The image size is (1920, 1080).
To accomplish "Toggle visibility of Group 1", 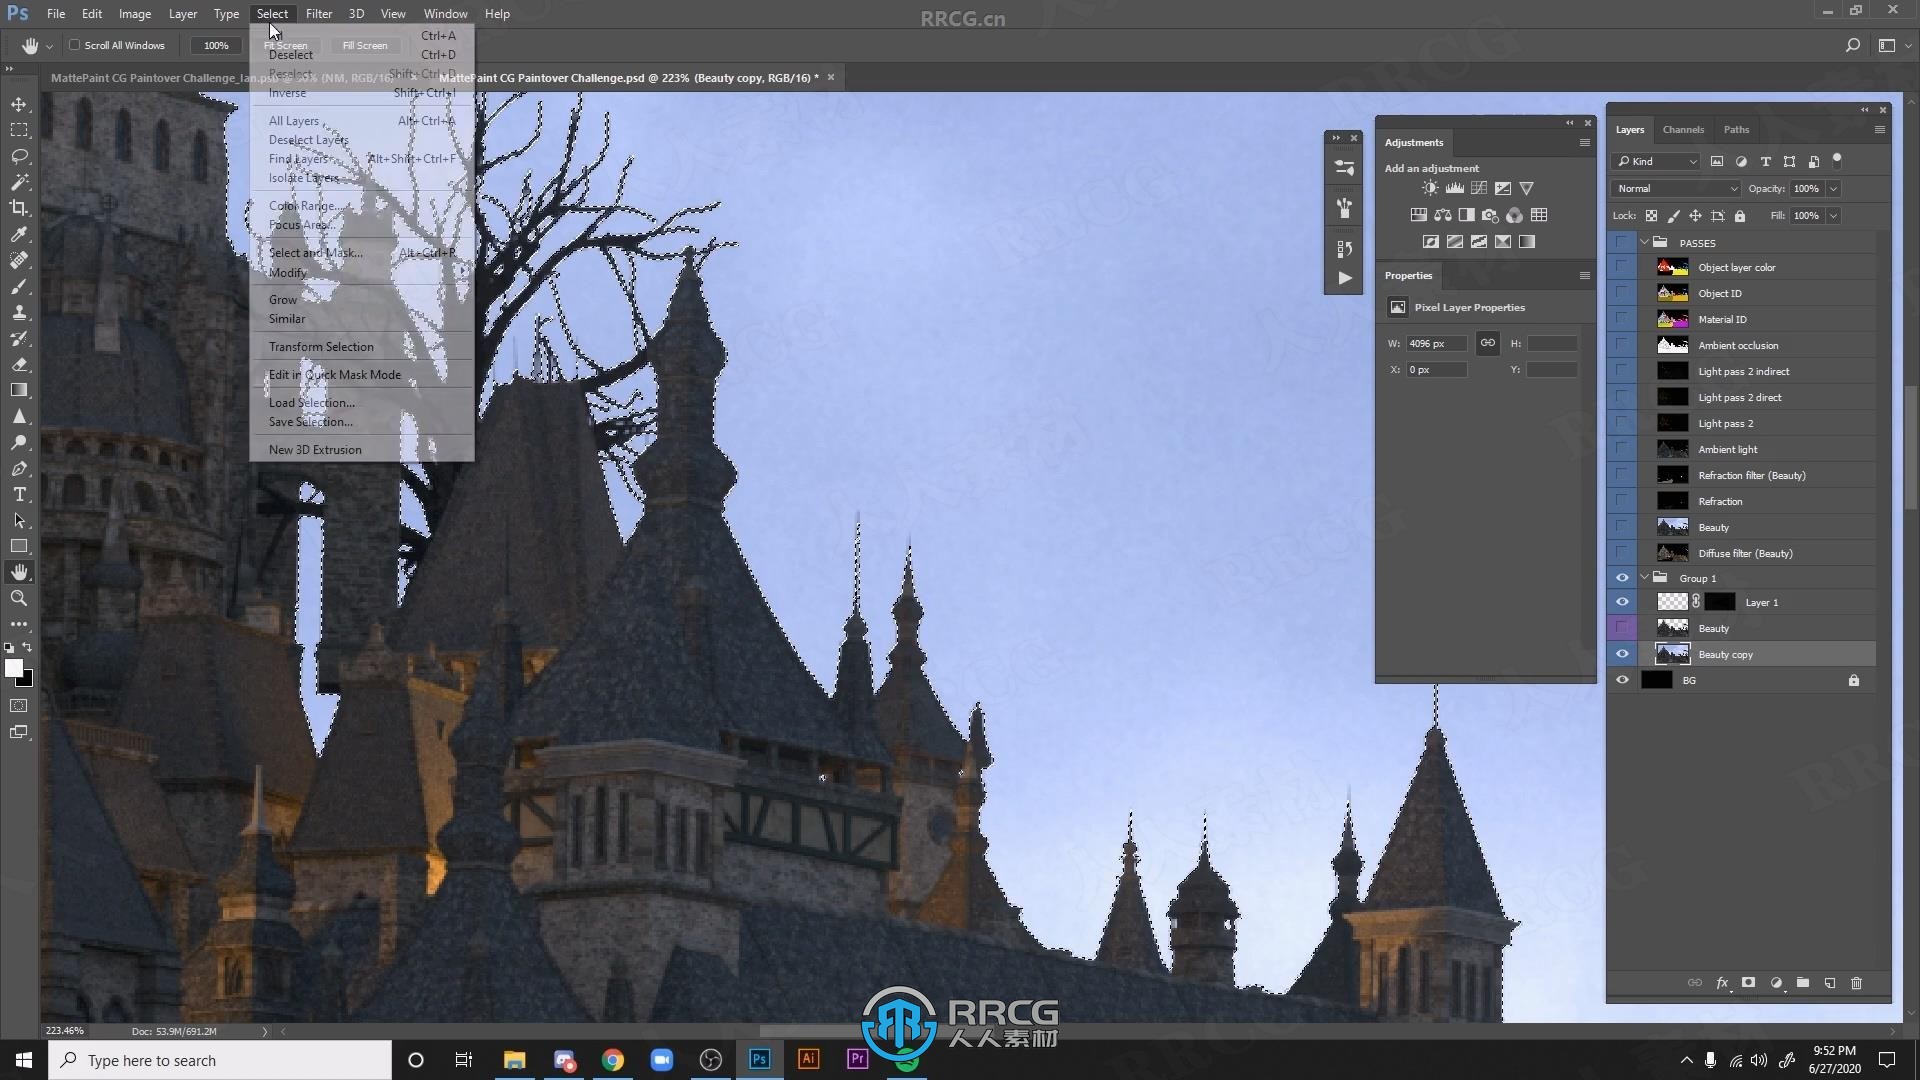I will (x=1622, y=578).
